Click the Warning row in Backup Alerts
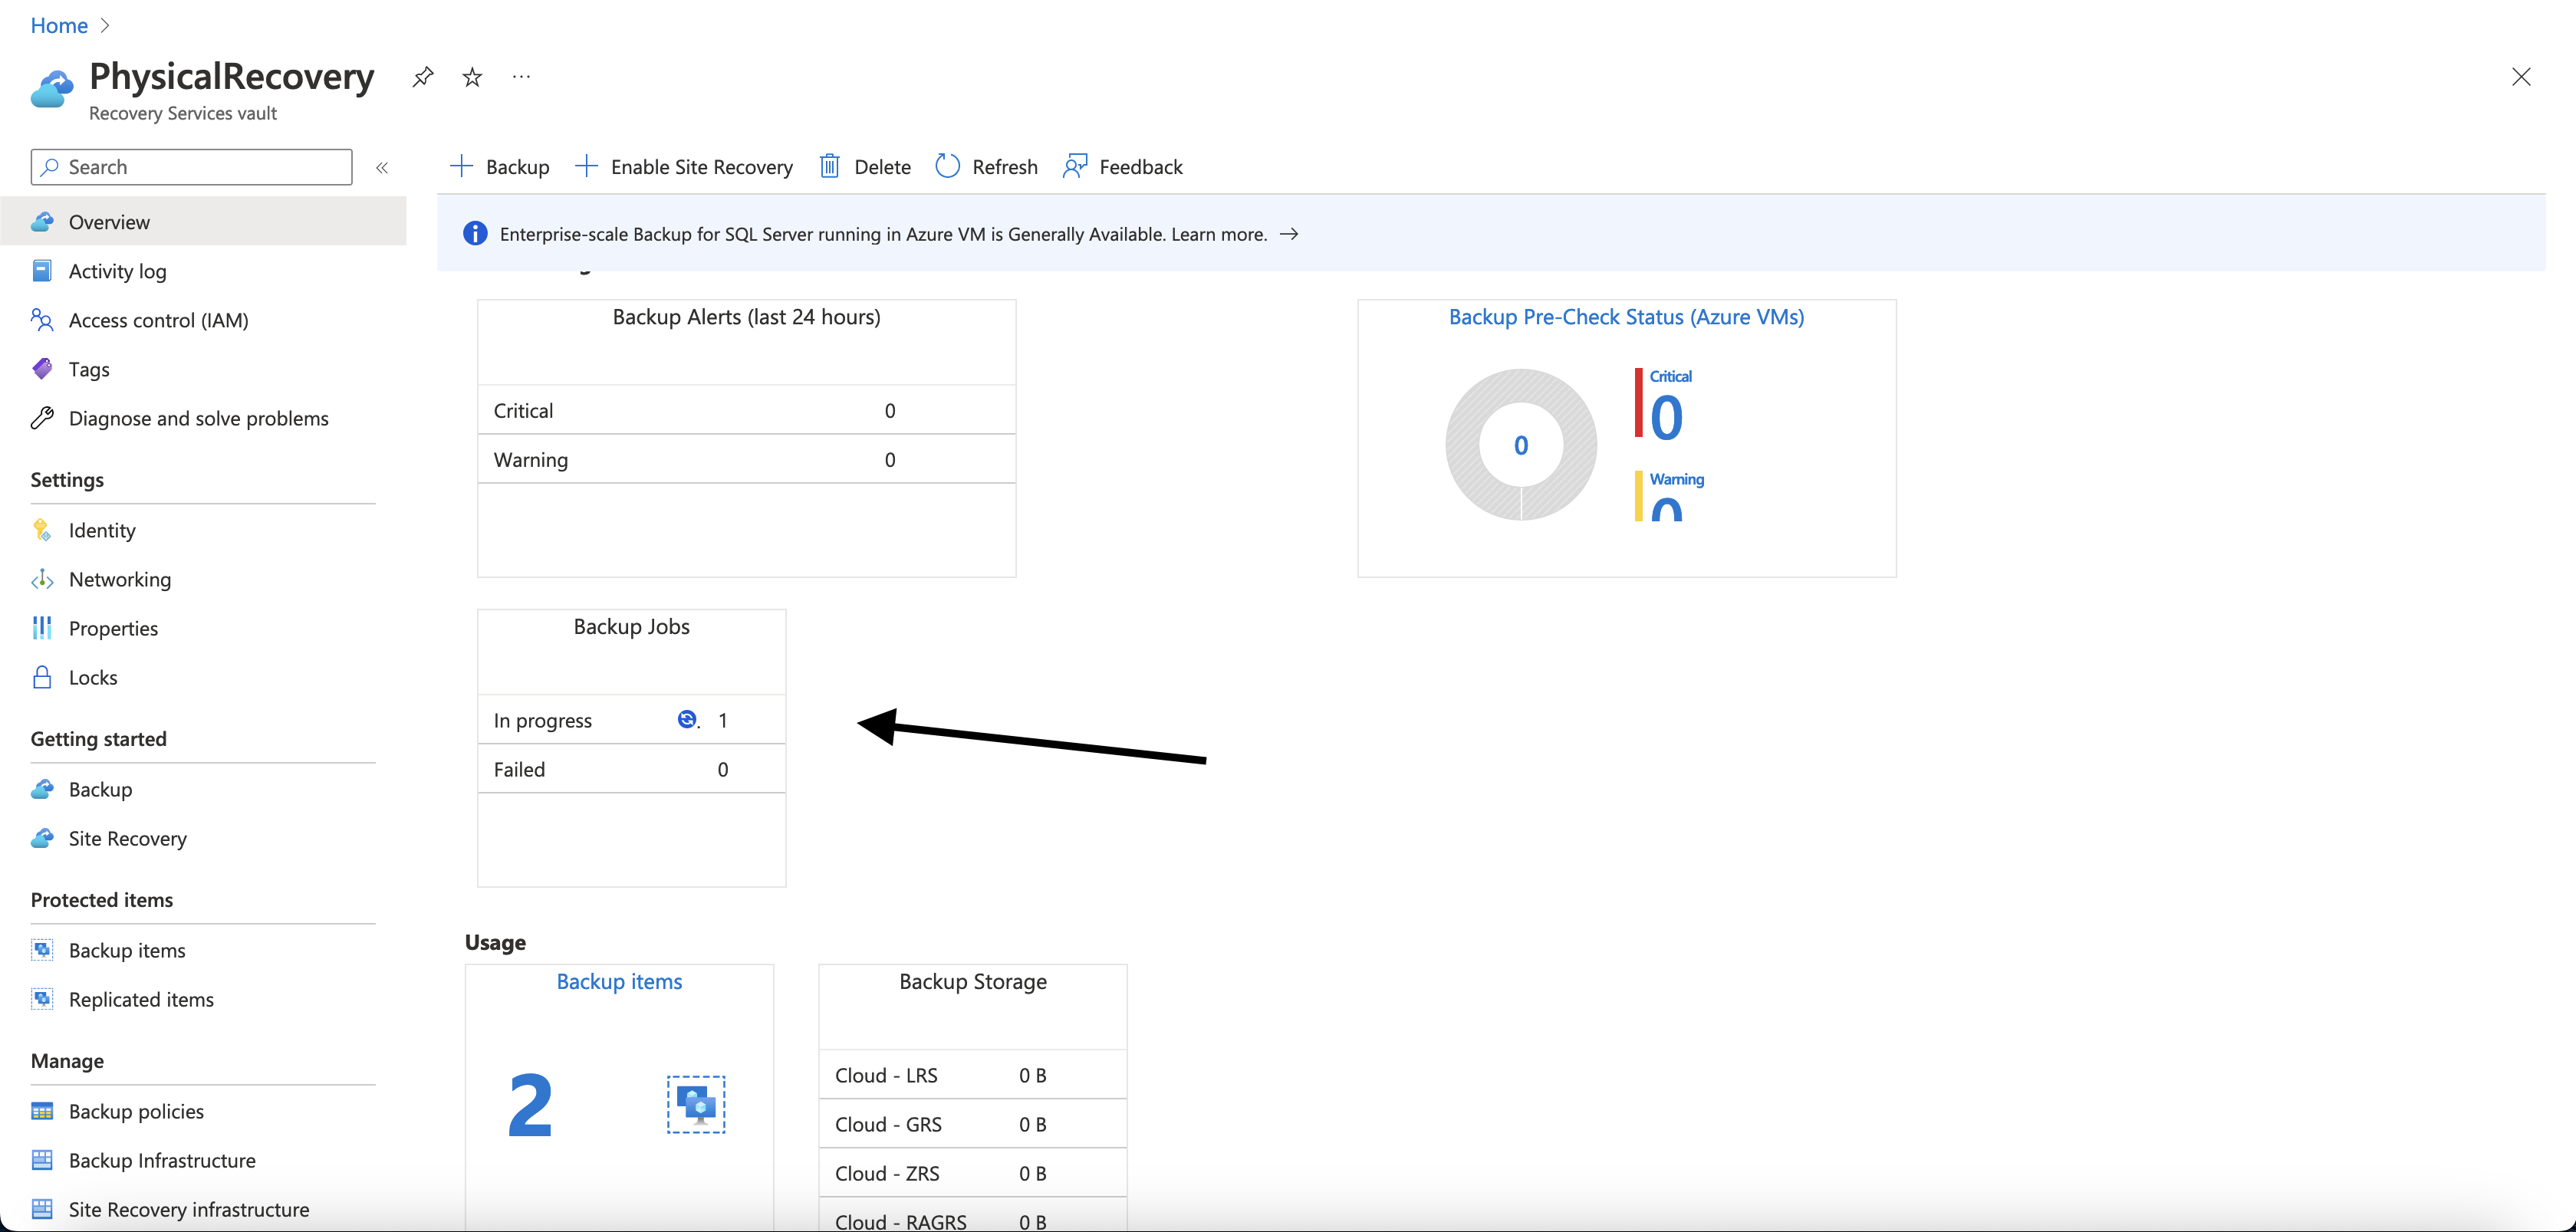The image size is (2576, 1232). click(746, 459)
